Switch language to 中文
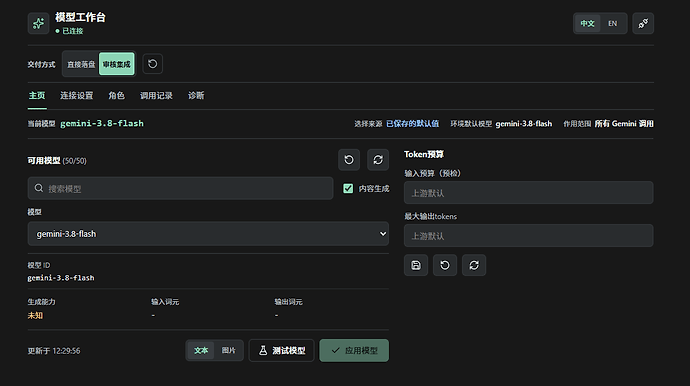 coord(587,23)
